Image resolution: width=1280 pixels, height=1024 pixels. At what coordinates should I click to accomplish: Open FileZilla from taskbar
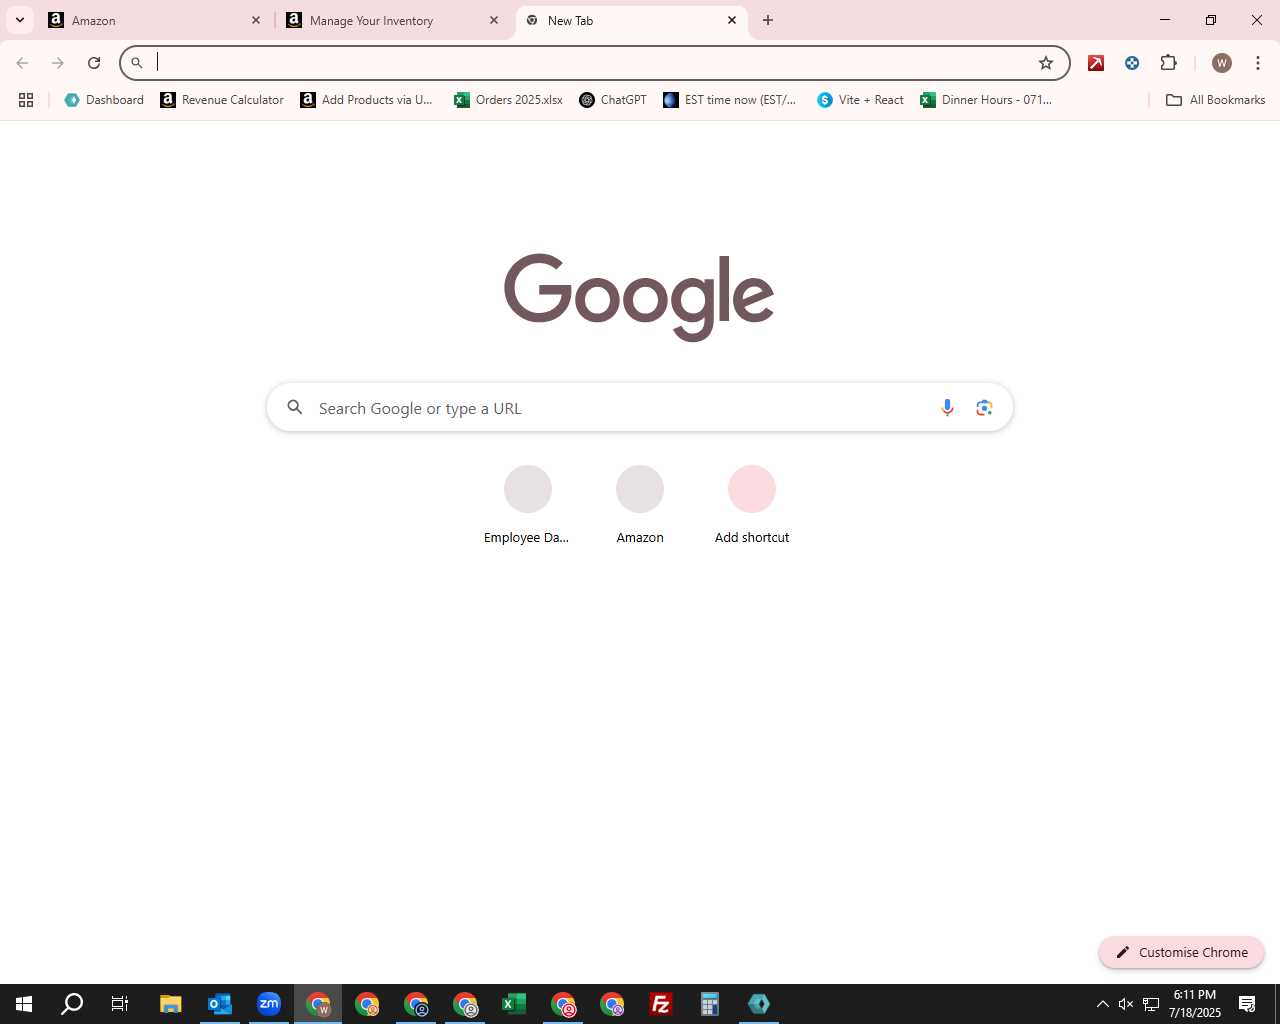pyautogui.click(x=661, y=1004)
